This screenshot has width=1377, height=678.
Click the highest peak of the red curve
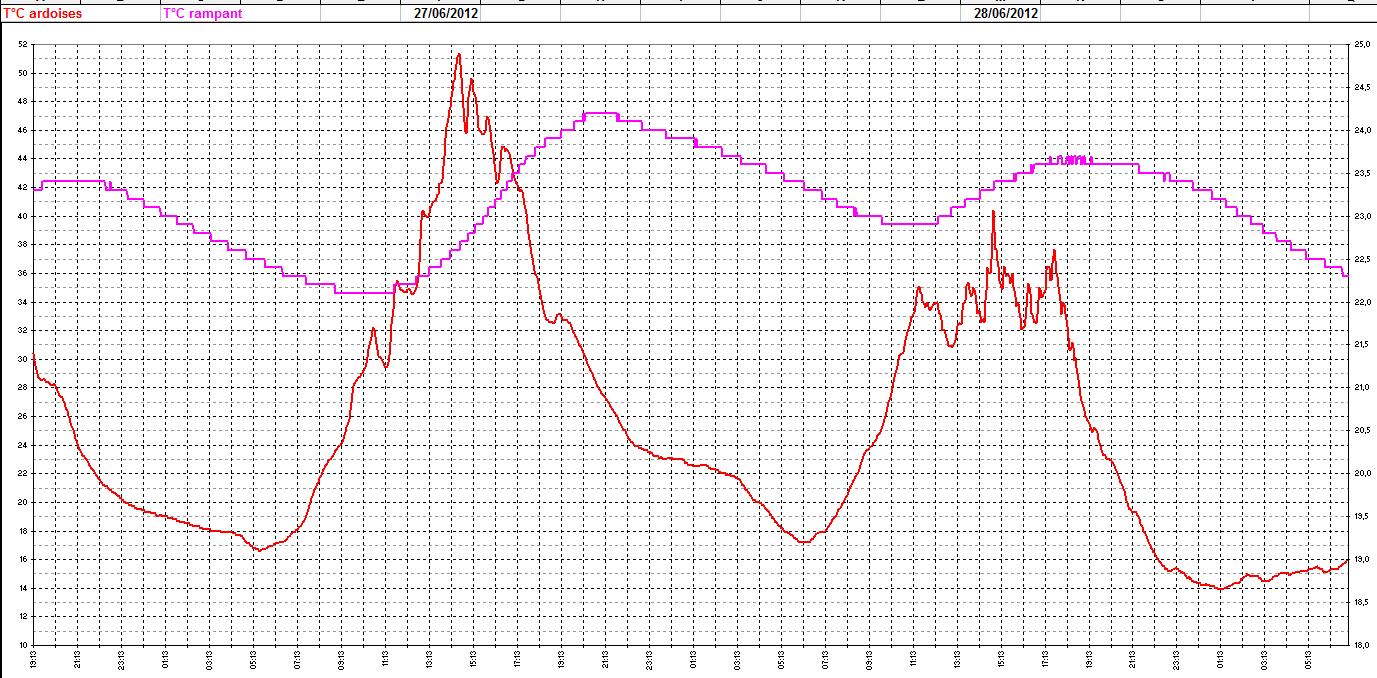[x=458, y=55]
